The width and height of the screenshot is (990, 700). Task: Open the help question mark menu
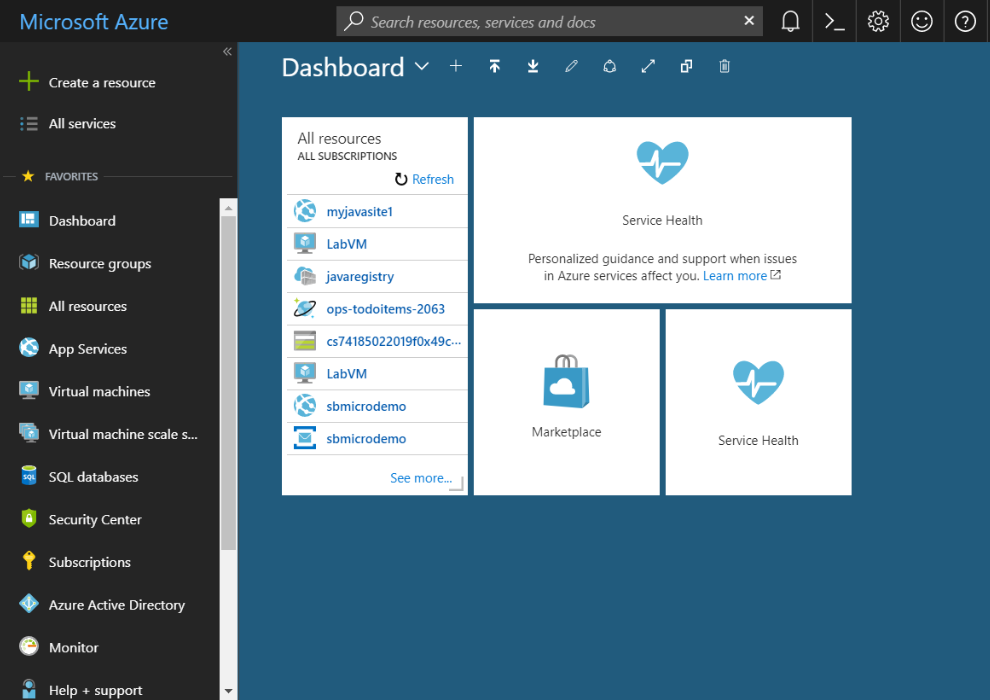coord(965,21)
